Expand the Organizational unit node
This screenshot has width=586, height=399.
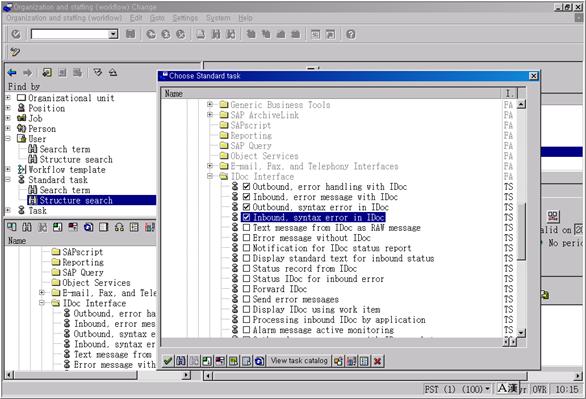click(8, 98)
